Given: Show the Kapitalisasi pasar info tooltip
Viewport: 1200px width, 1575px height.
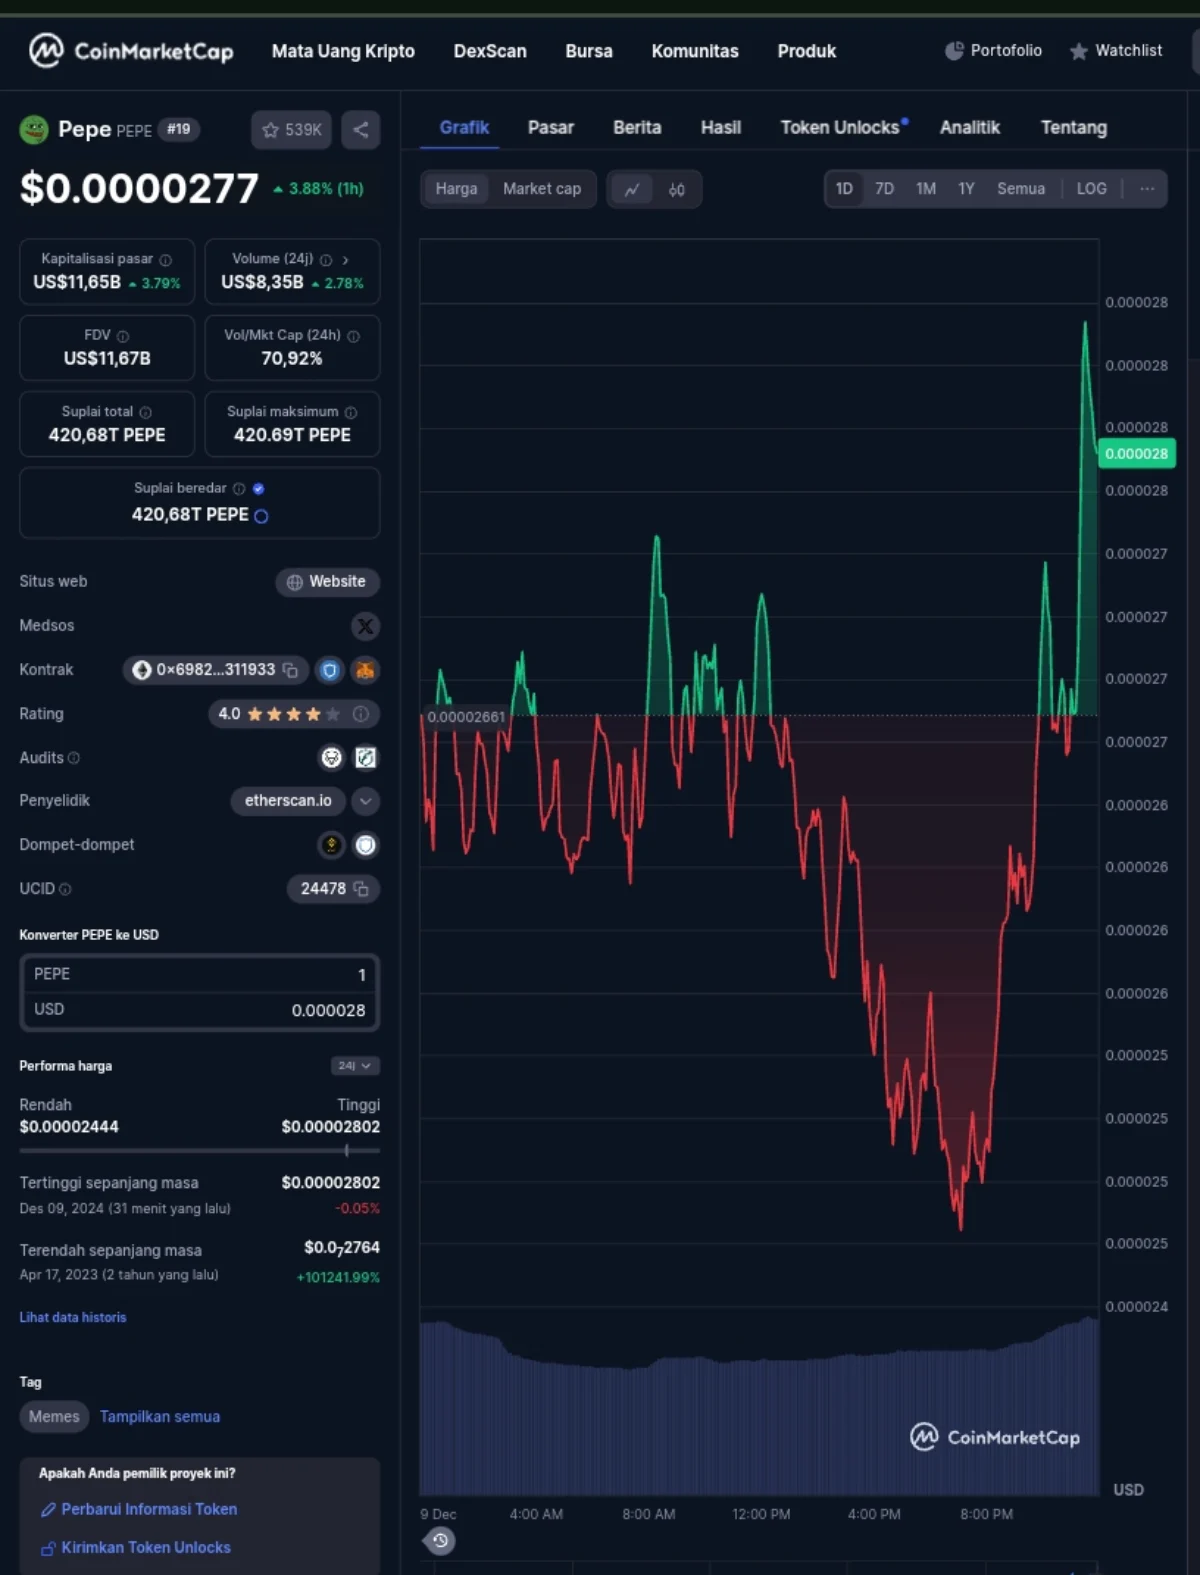Looking at the screenshot, I should click(166, 260).
